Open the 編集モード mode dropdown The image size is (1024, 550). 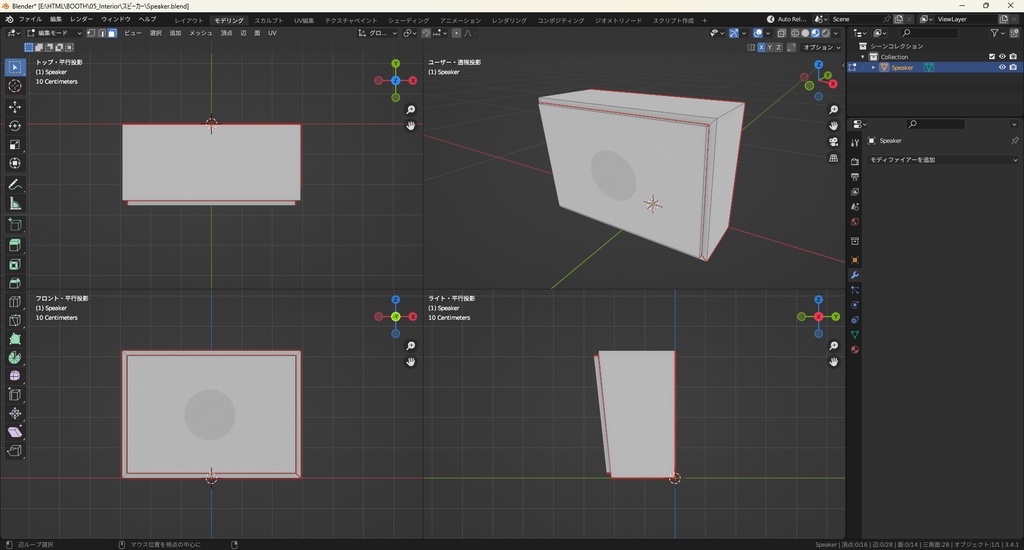click(53, 33)
